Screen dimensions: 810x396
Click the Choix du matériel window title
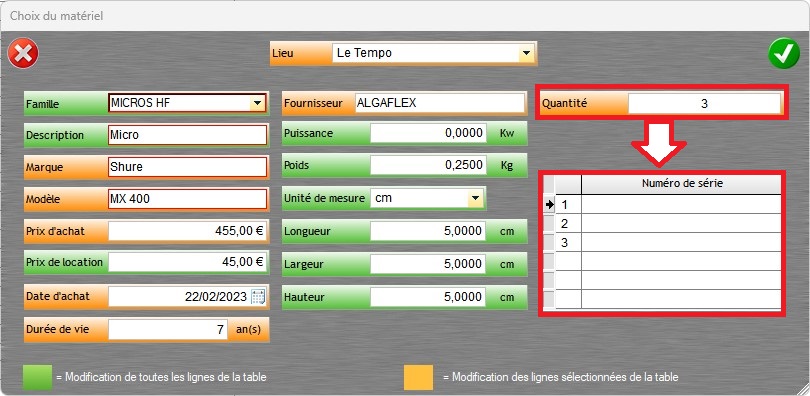point(57,16)
